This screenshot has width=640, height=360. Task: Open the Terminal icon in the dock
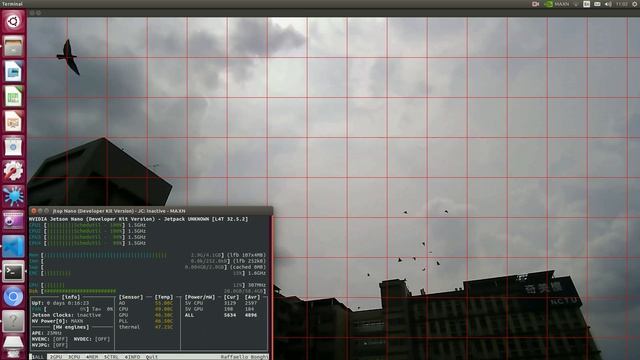13,271
